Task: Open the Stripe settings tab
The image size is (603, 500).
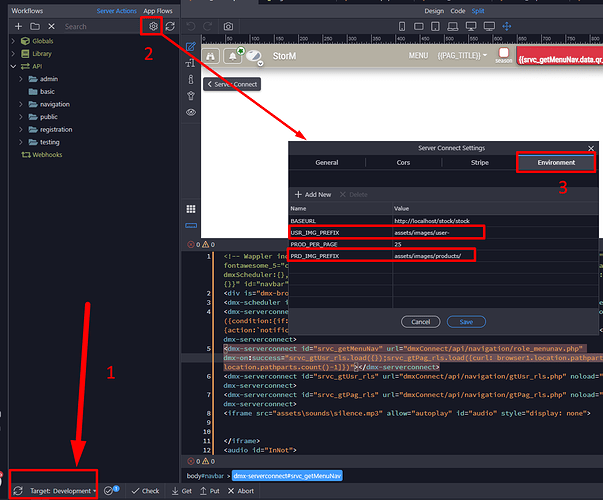Action: pos(480,162)
